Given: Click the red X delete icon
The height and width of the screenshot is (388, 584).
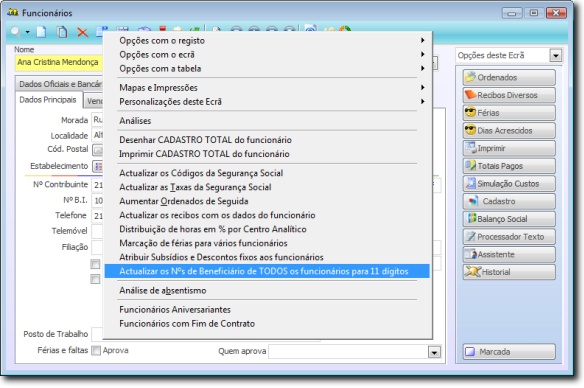Looking at the screenshot, I should 82,32.
